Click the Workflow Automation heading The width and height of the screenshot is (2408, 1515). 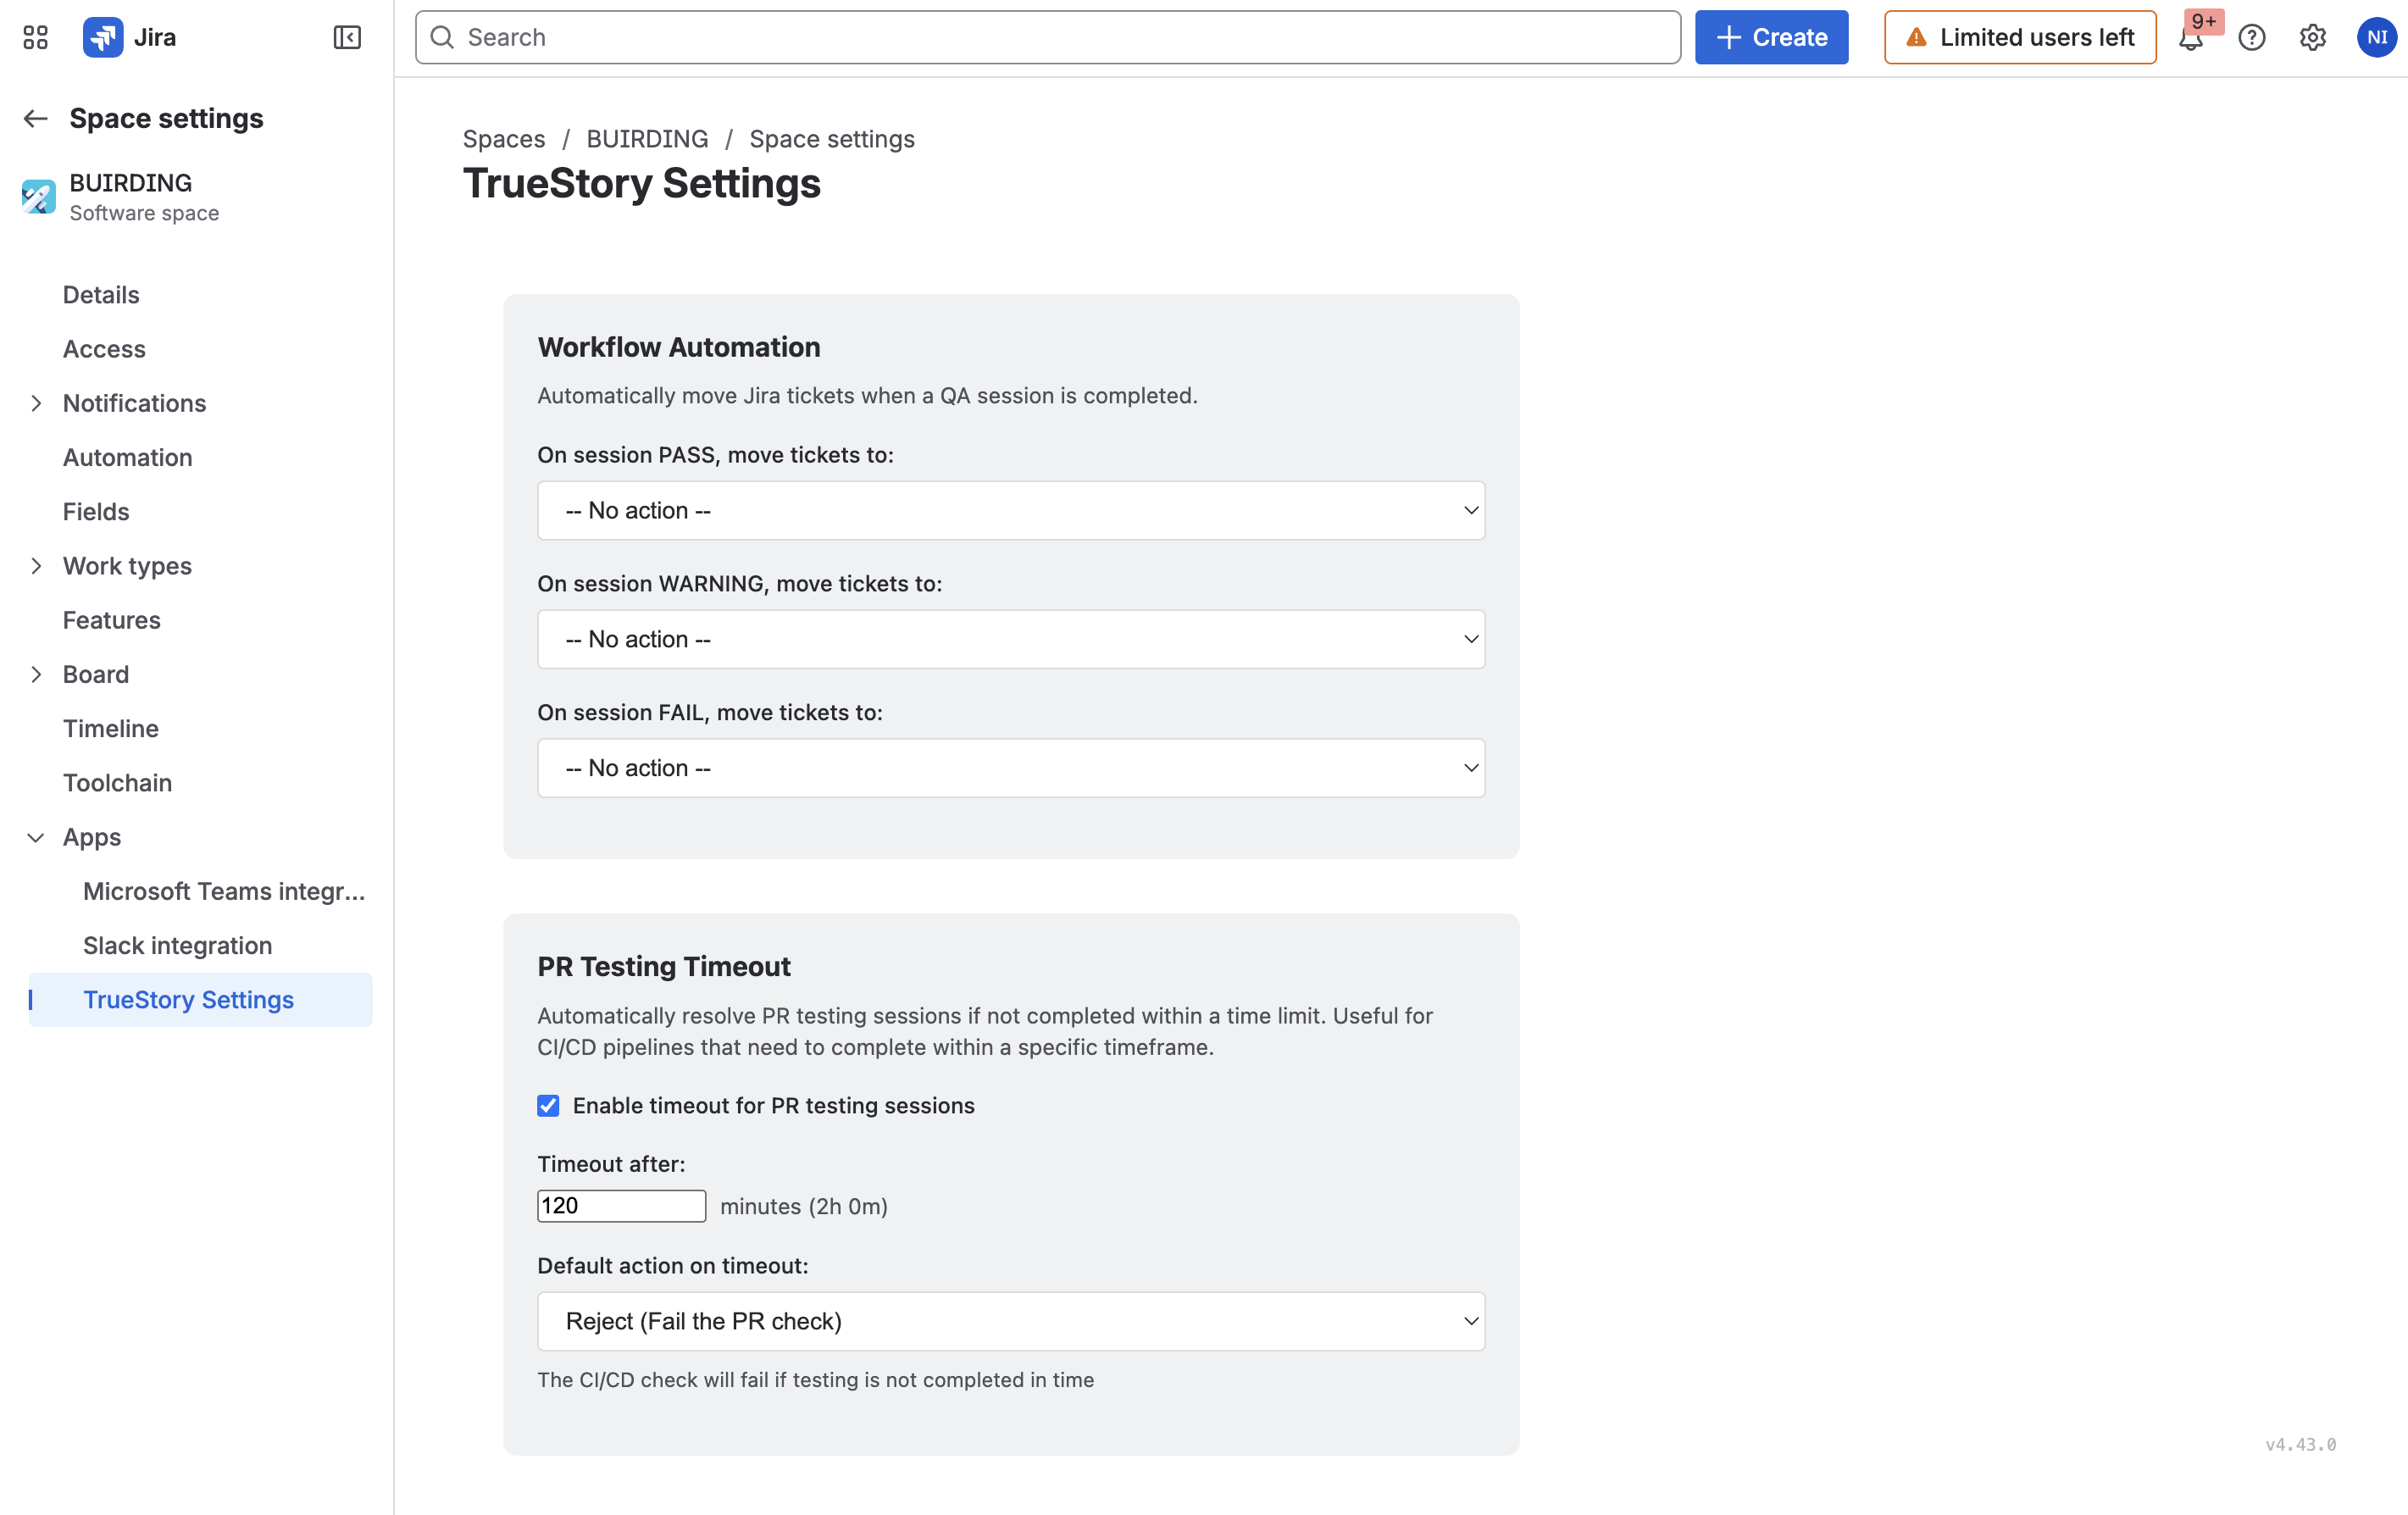point(679,347)
